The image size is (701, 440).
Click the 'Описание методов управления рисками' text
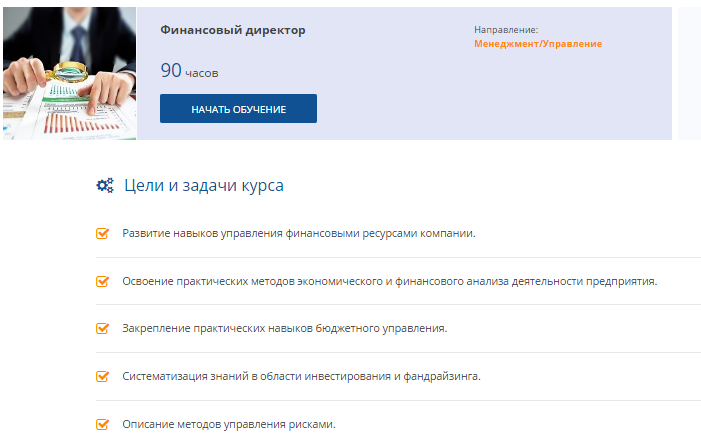[x=229, y=424]
